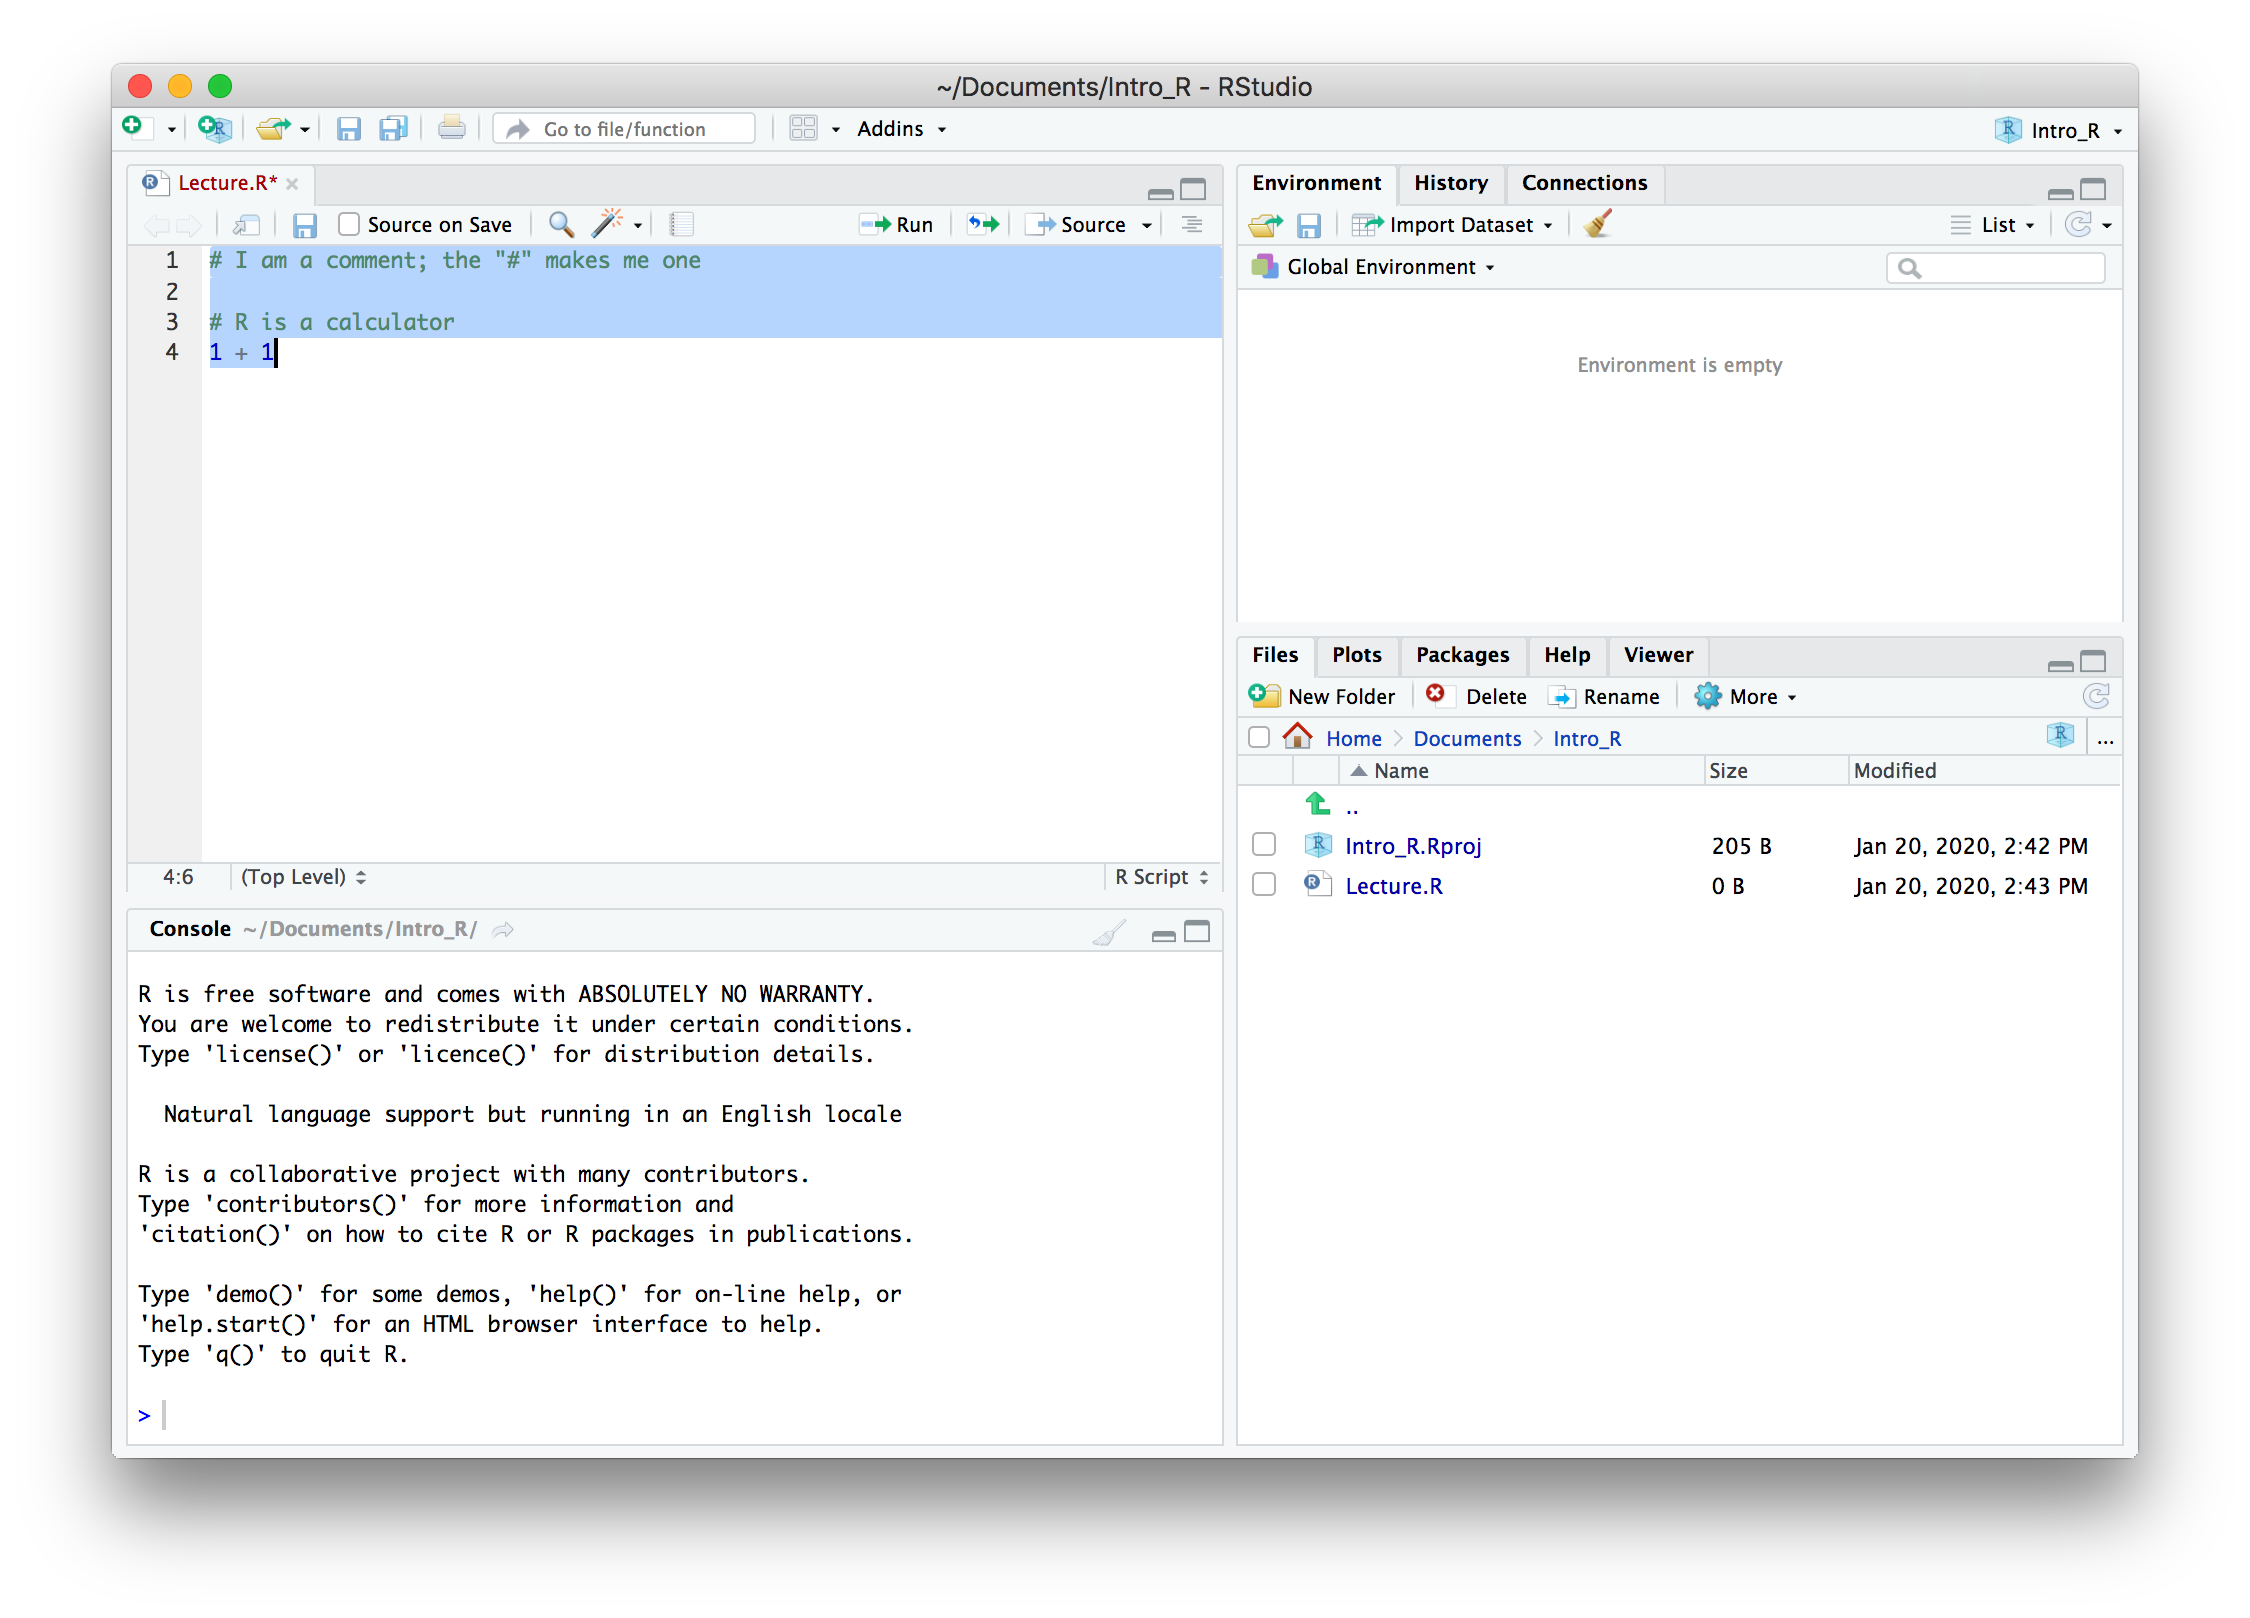This screenshot has height=1618, width=2250.
Task: Click the Find/Replace magnifier icon
Action: tap(561, 225)
